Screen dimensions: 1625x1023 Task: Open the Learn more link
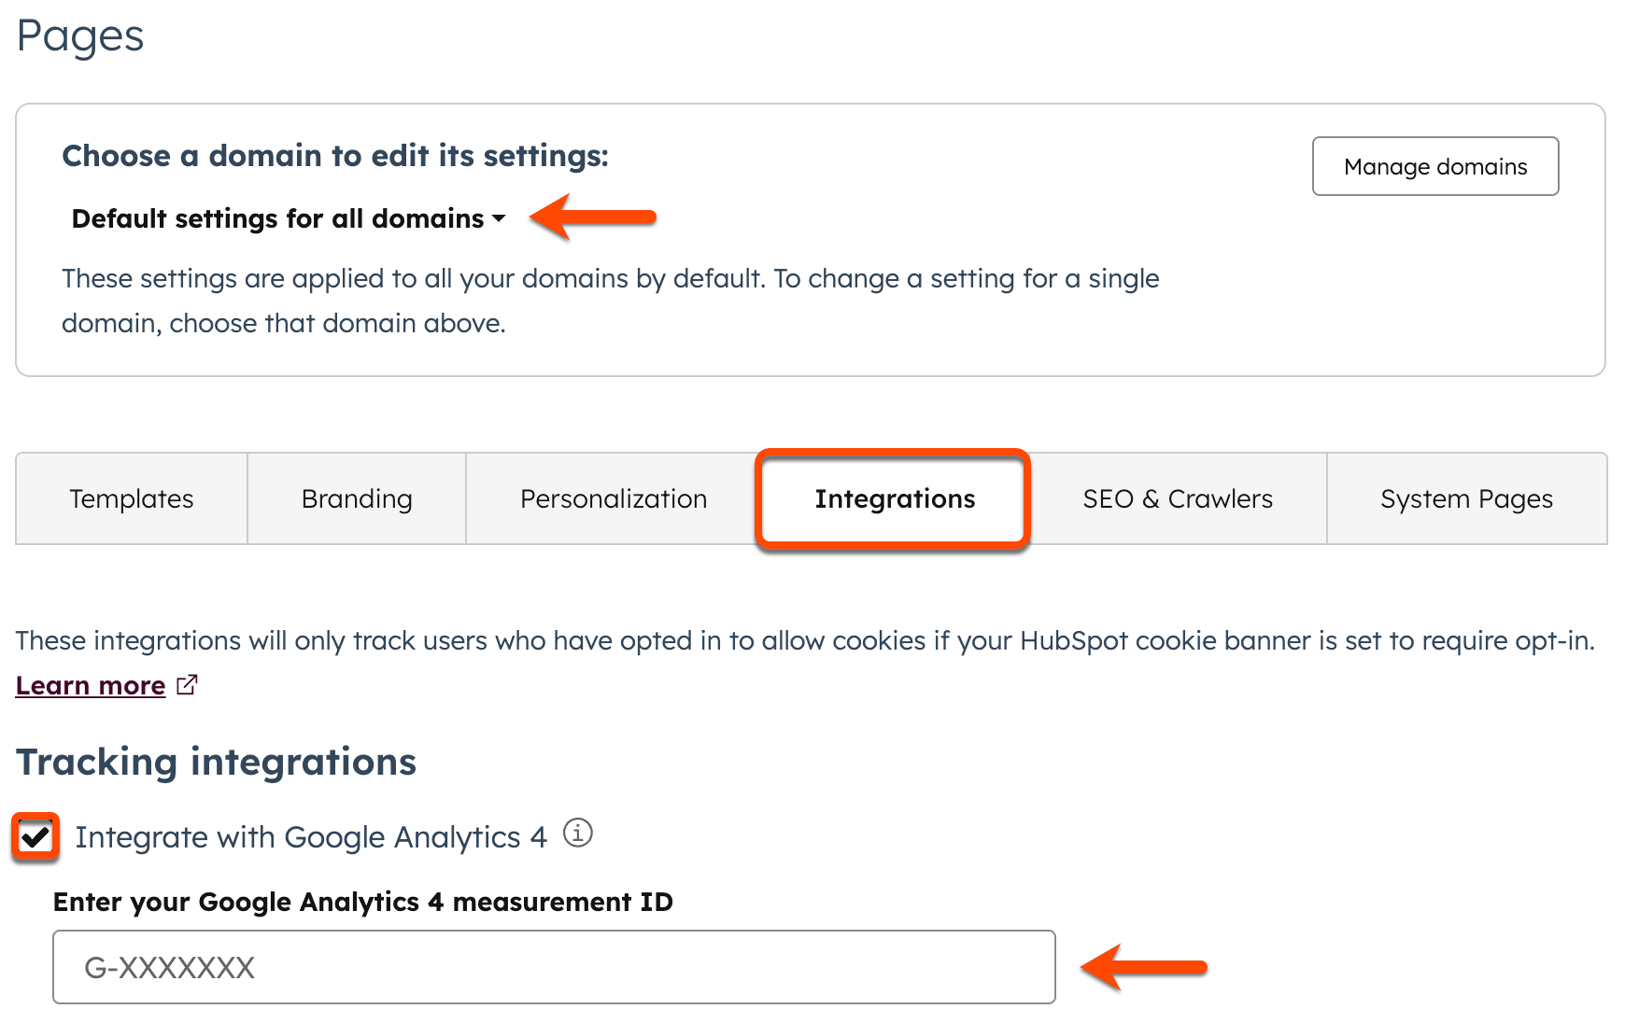pyautogui.click(x=90, y=685)
